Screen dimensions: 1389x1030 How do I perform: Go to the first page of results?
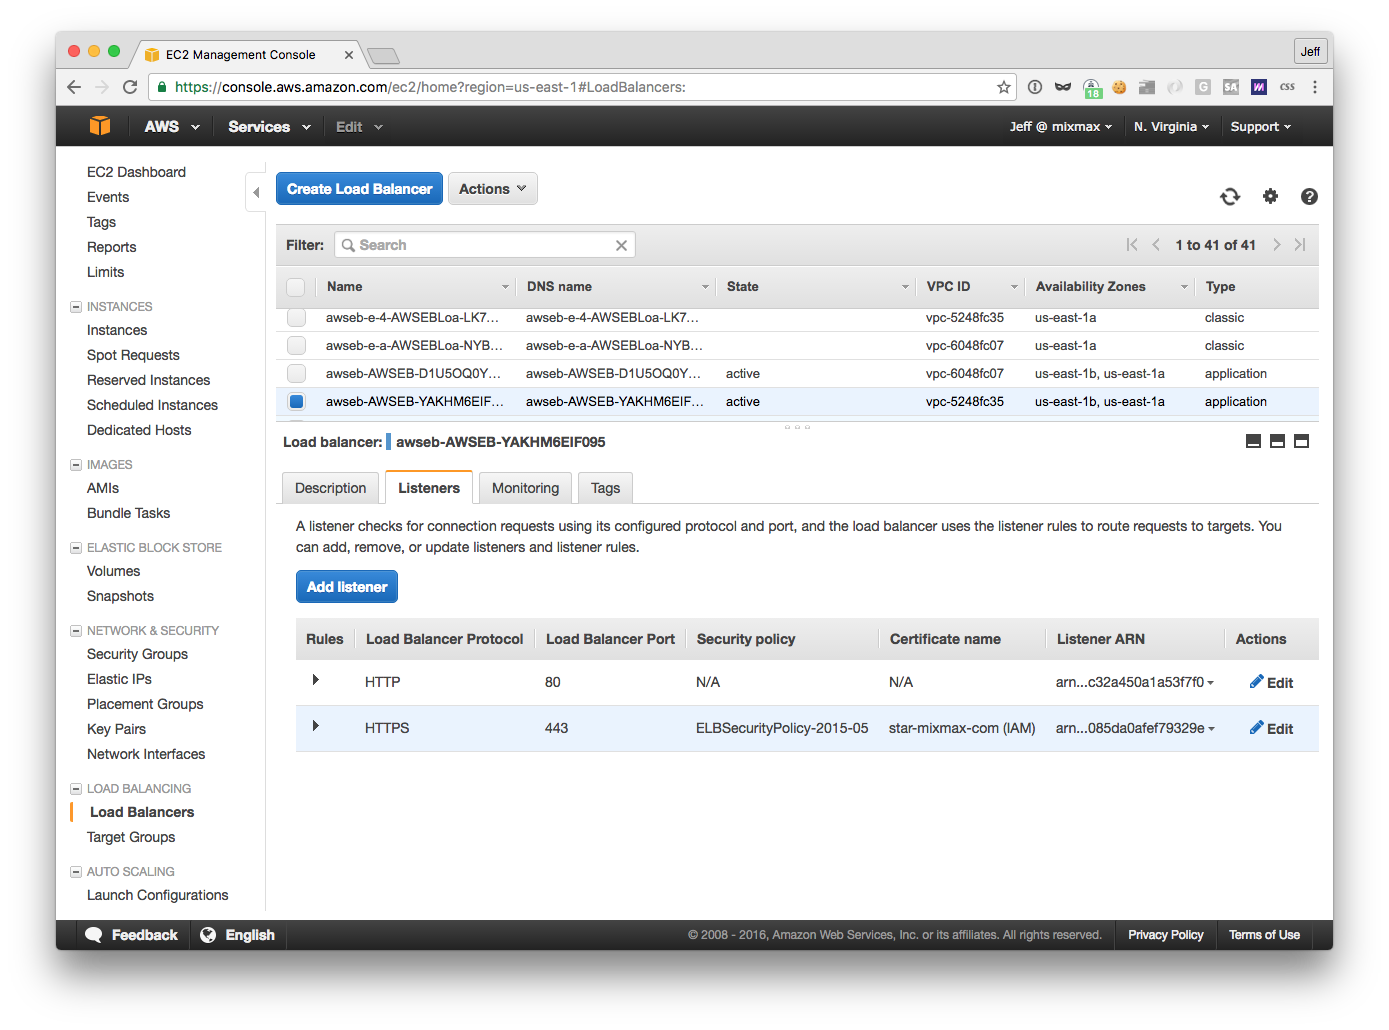coord(1132,245)
